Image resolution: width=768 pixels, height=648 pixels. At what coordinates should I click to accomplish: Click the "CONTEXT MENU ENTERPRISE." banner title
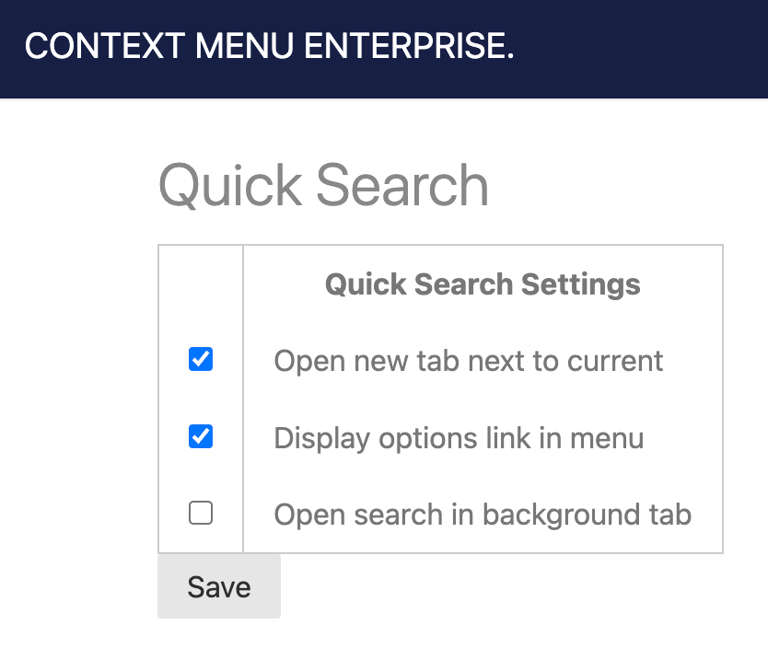269,46
